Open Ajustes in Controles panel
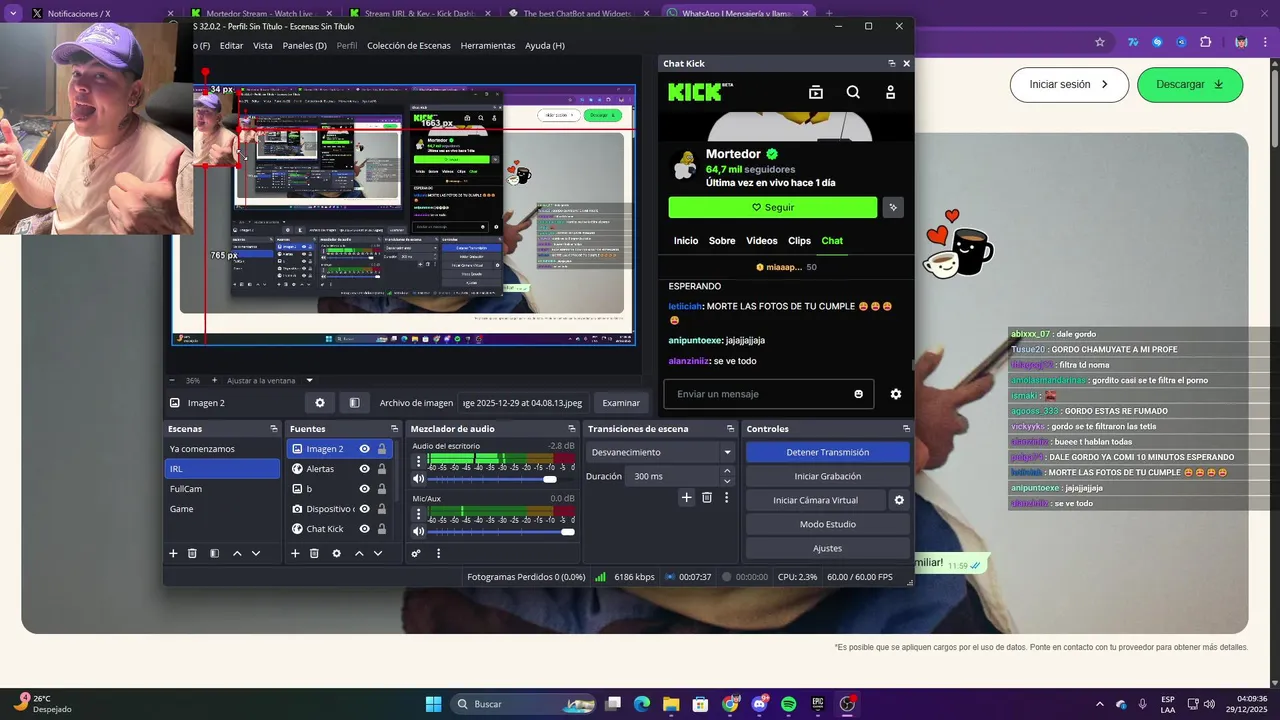This screenshot has height=720, width=1280. click(x=827, y=548)
